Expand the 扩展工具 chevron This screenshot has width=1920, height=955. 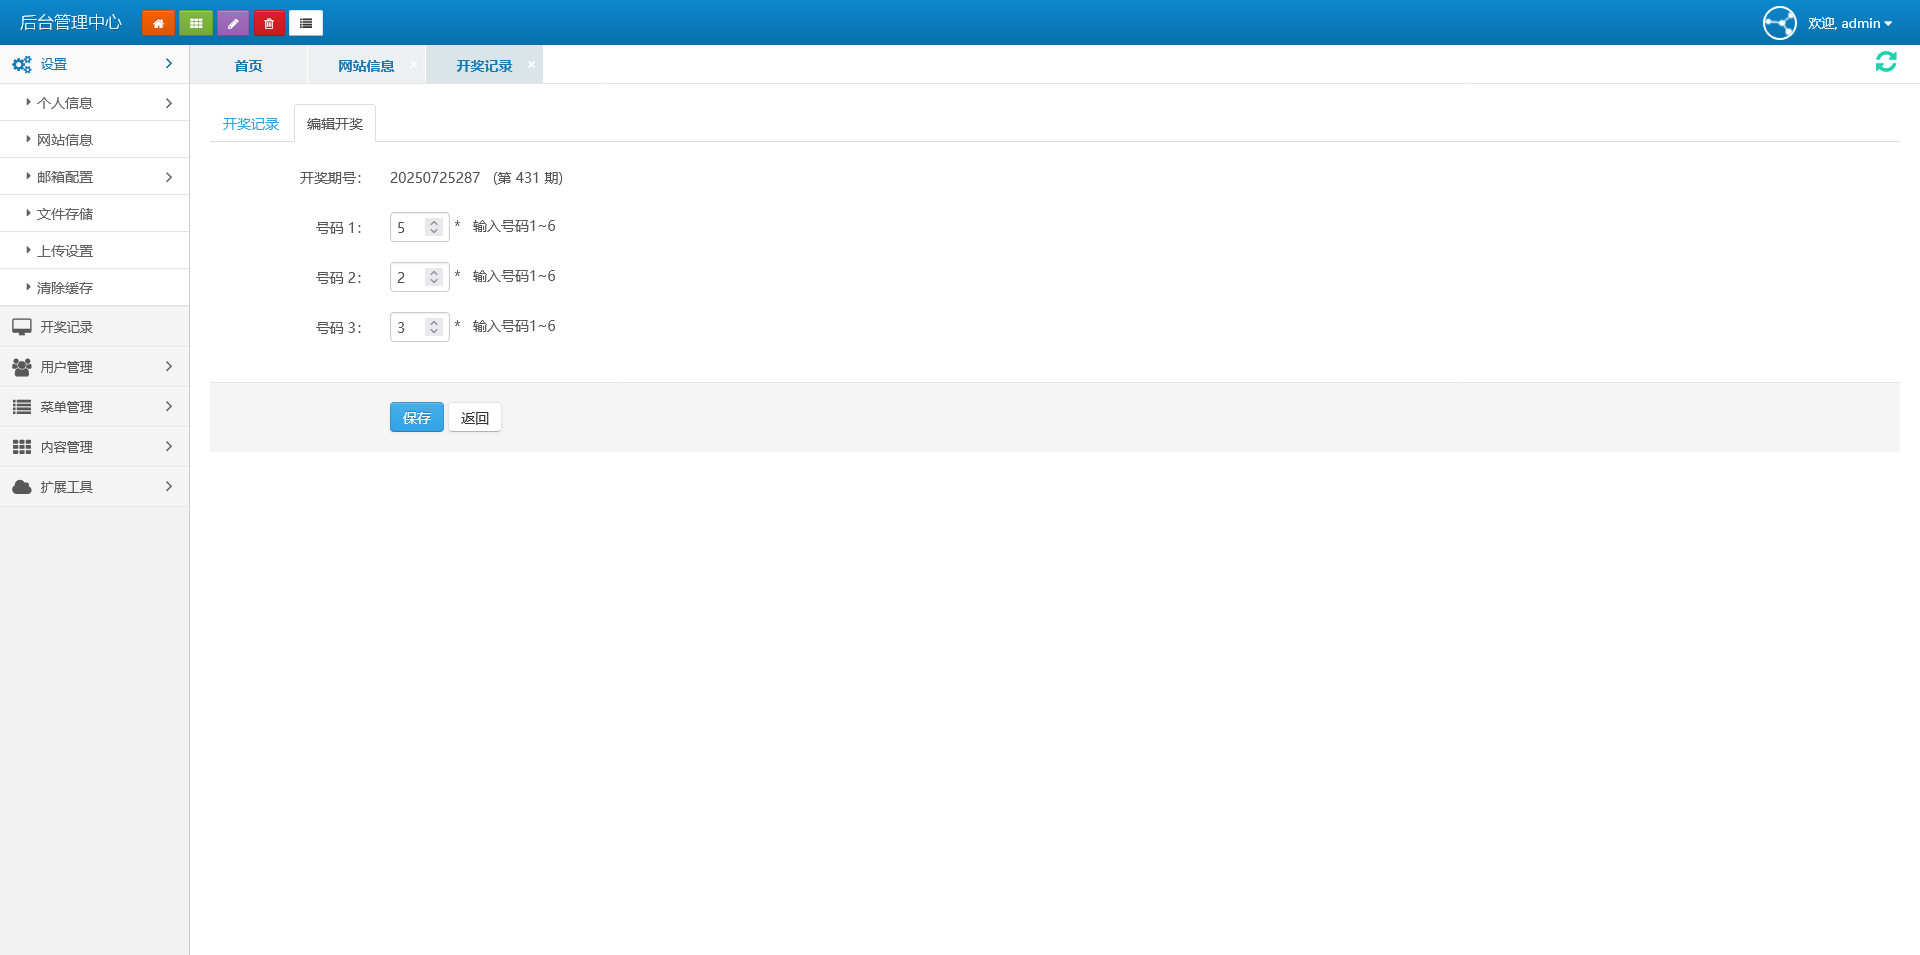[168, 486]
